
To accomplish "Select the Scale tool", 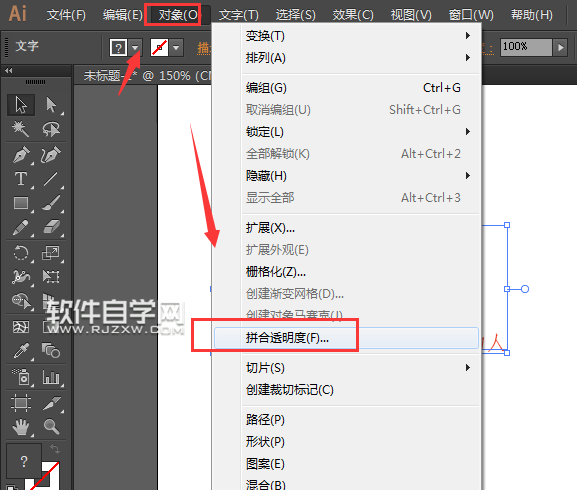I will (51, 253).
